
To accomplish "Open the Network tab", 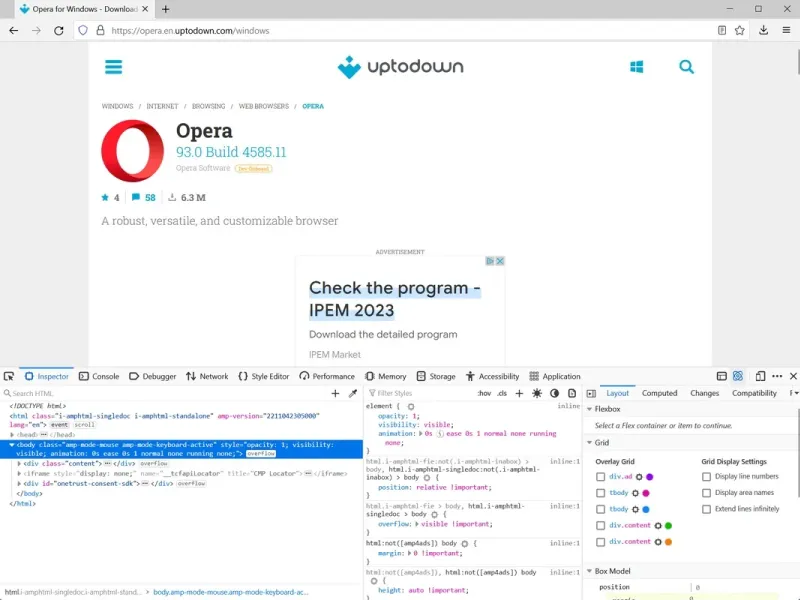I will click(x=207, y=376).
